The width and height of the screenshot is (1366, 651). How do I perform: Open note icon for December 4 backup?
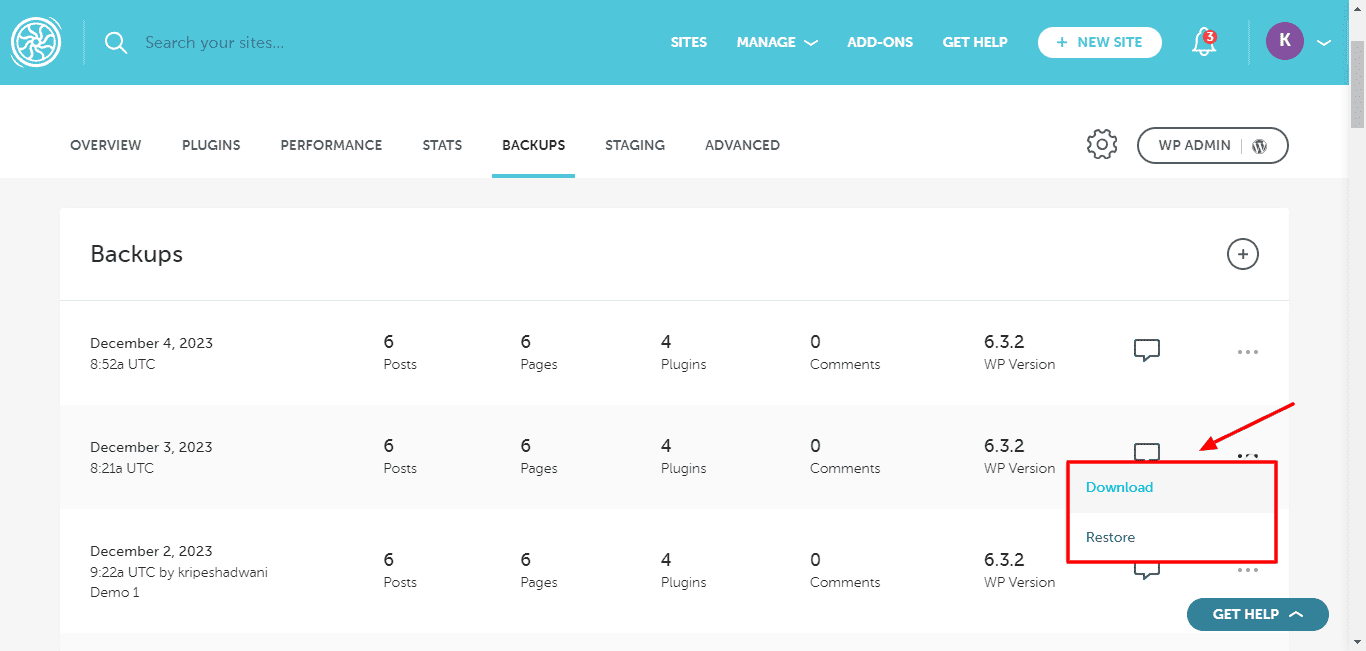point(1146,351)
